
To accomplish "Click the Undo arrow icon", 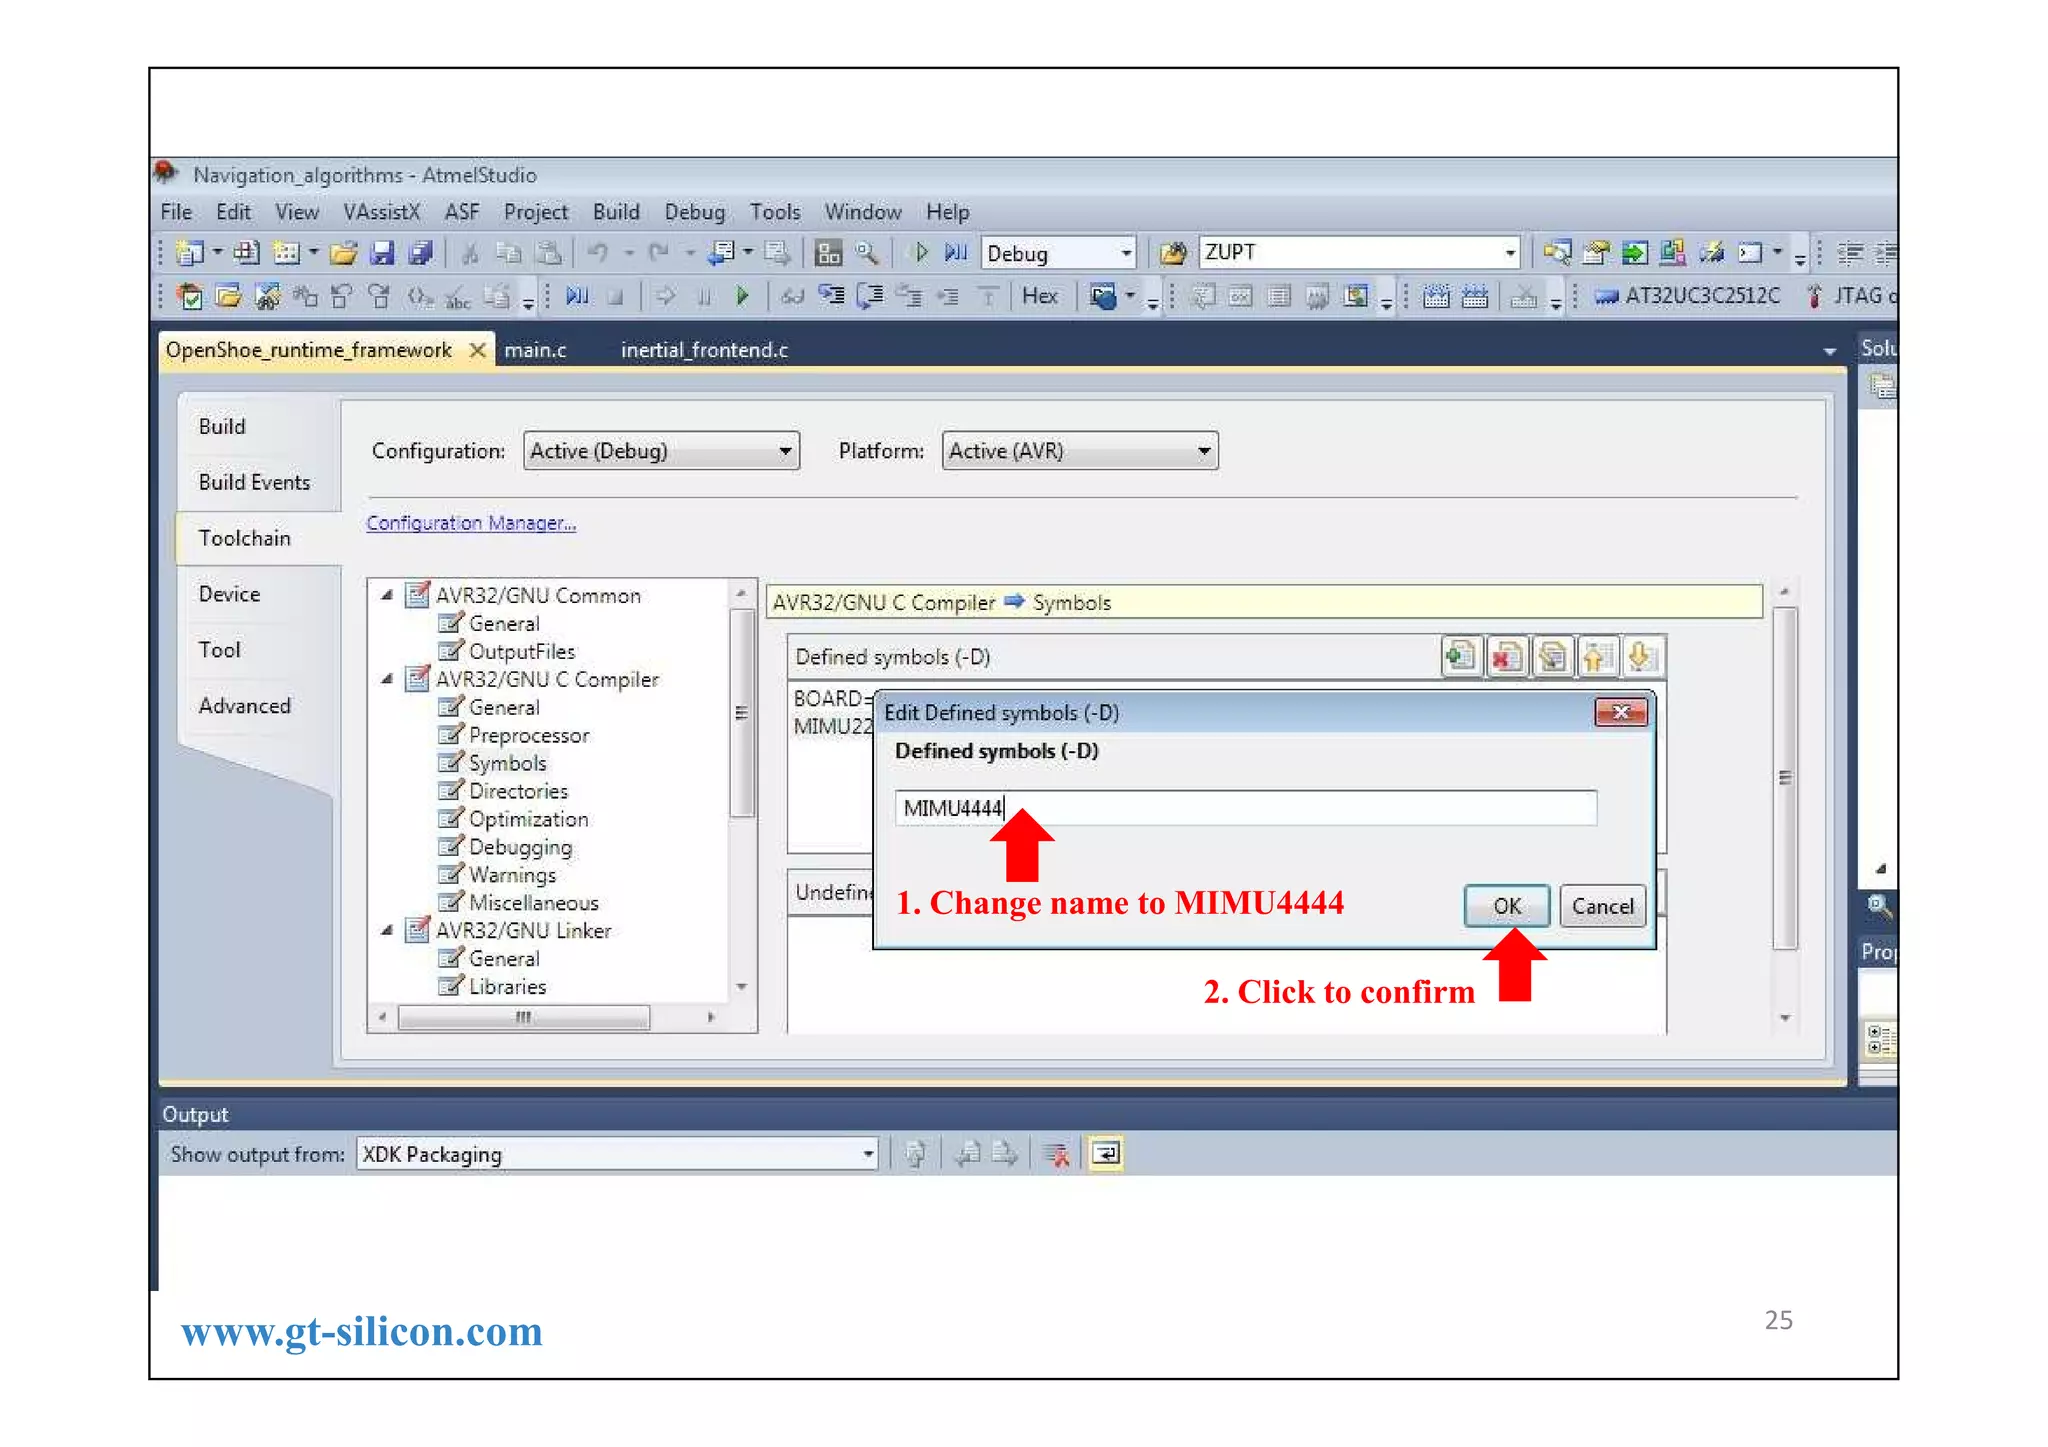I will 598,253.
